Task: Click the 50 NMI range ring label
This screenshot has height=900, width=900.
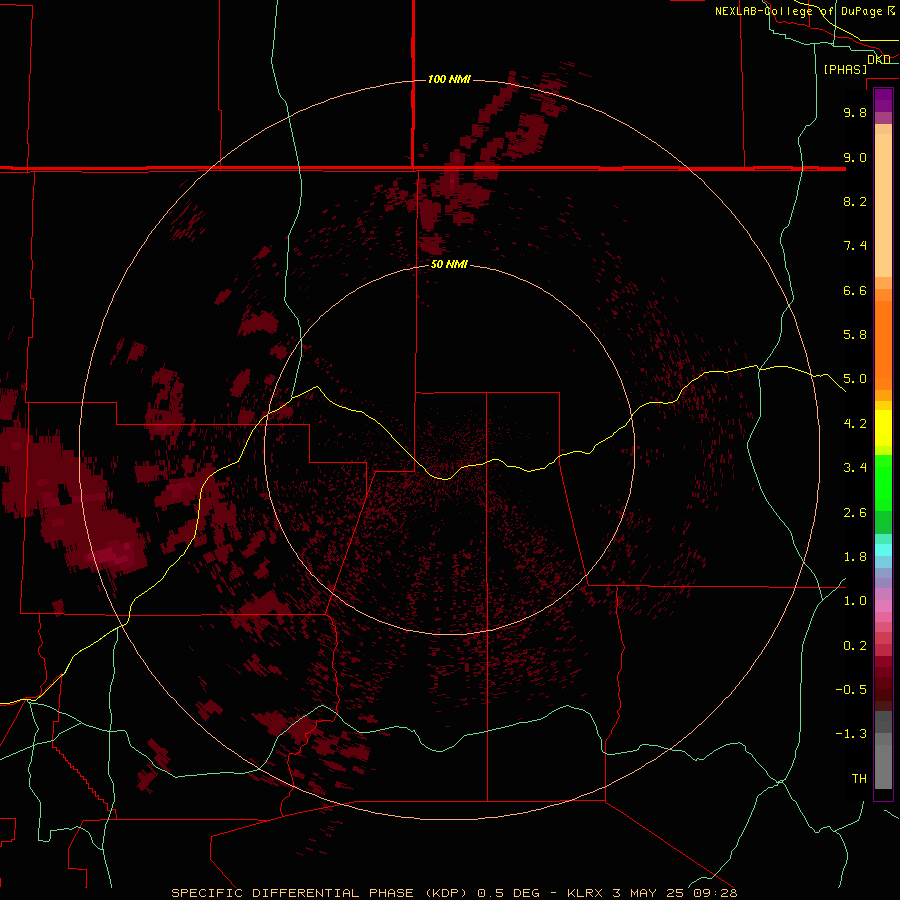Action: pyautogui.click(x=449, y=265)
